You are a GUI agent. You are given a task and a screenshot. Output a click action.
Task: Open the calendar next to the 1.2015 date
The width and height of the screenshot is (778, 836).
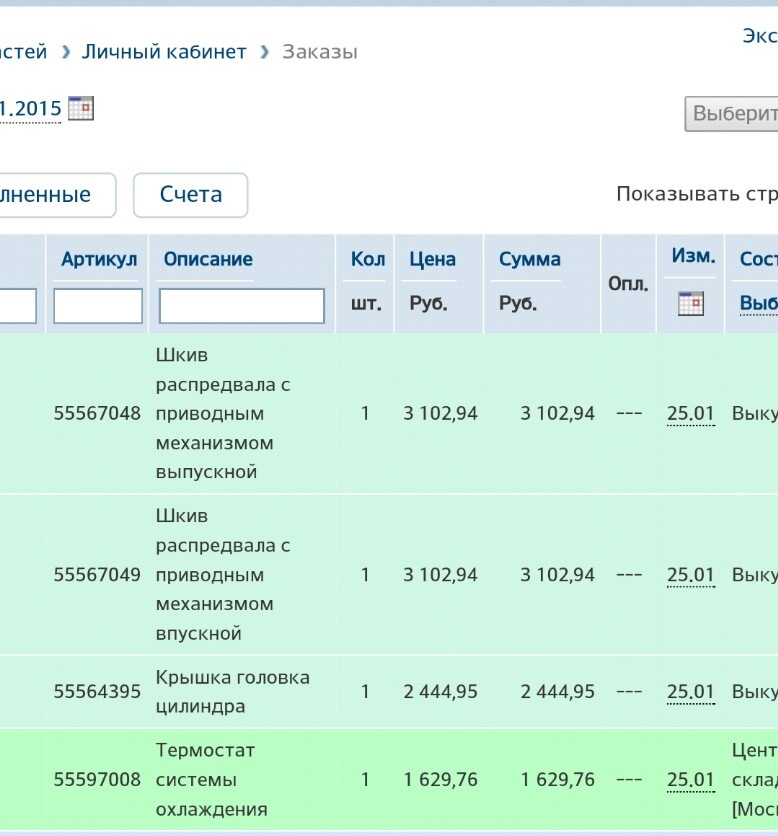[81, 108]
